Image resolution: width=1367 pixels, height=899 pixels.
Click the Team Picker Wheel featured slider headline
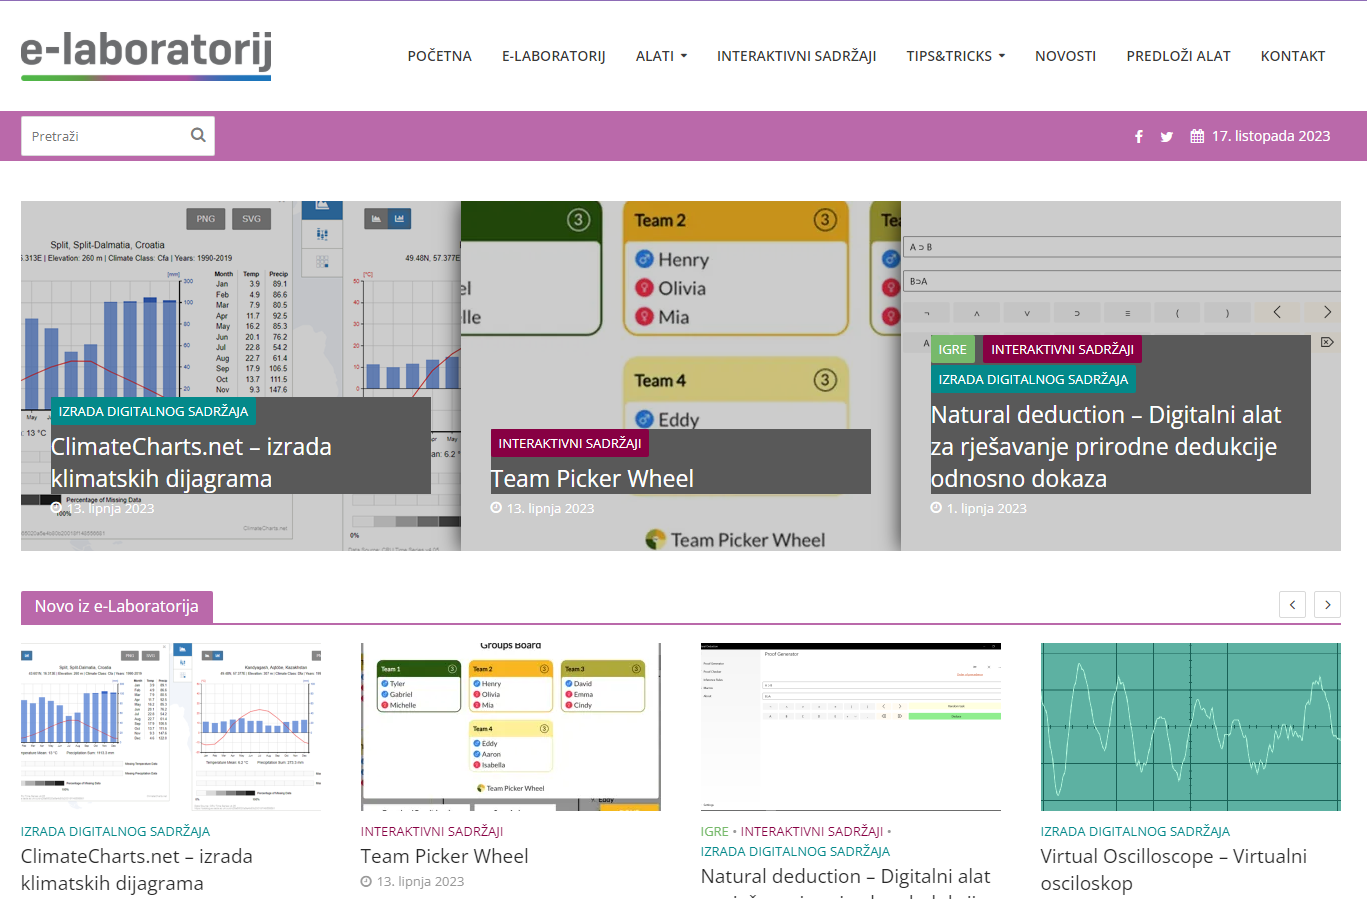592,478
